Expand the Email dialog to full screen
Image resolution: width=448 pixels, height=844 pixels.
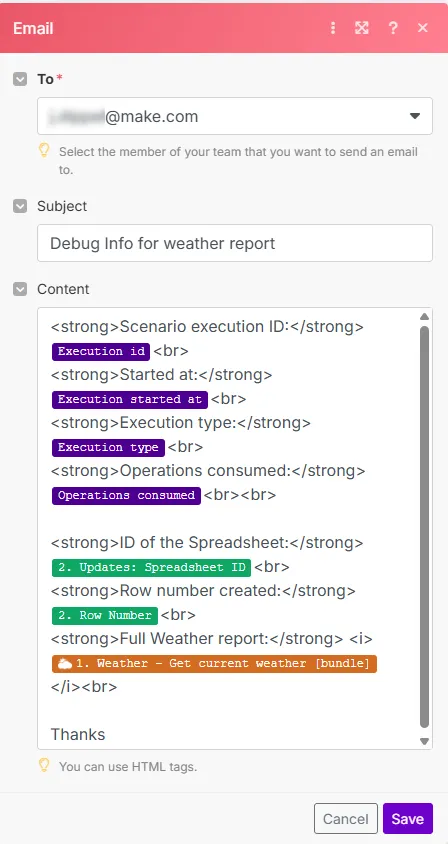coord(362,28)
